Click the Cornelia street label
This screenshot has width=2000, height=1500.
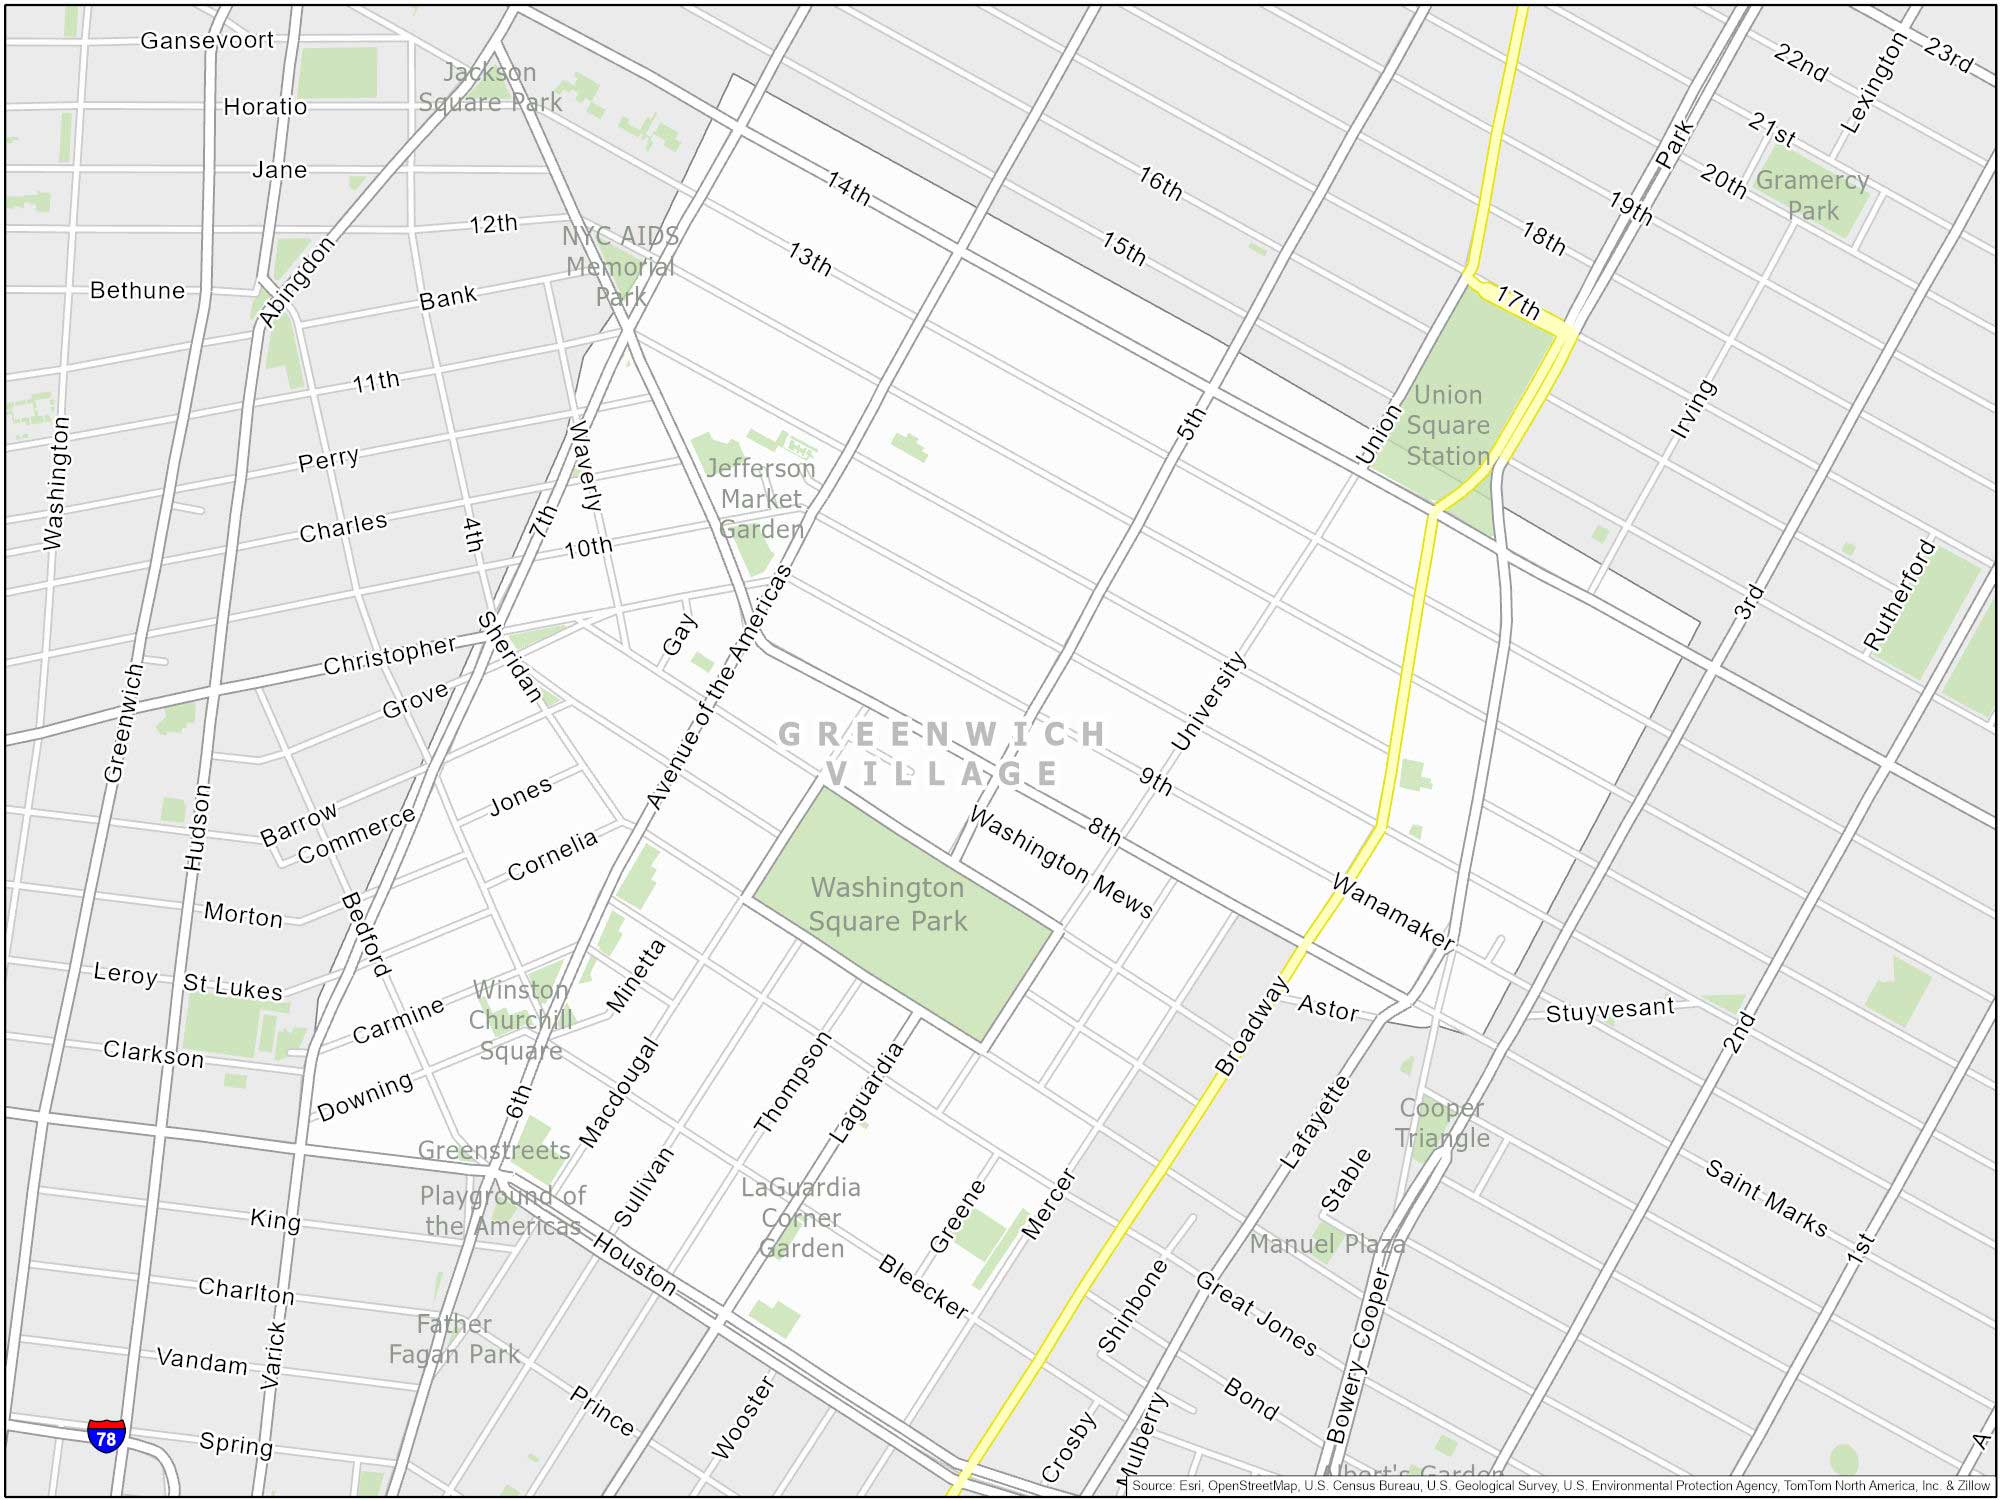tap(552, 855)
